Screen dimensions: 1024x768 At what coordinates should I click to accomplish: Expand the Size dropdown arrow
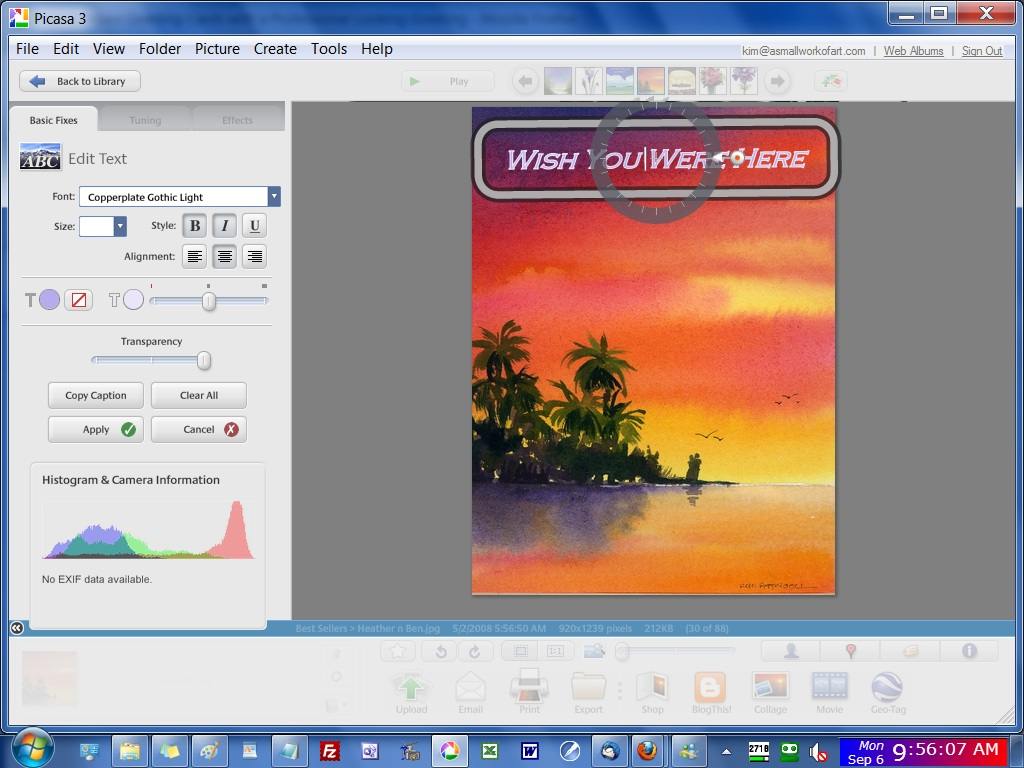120,226
